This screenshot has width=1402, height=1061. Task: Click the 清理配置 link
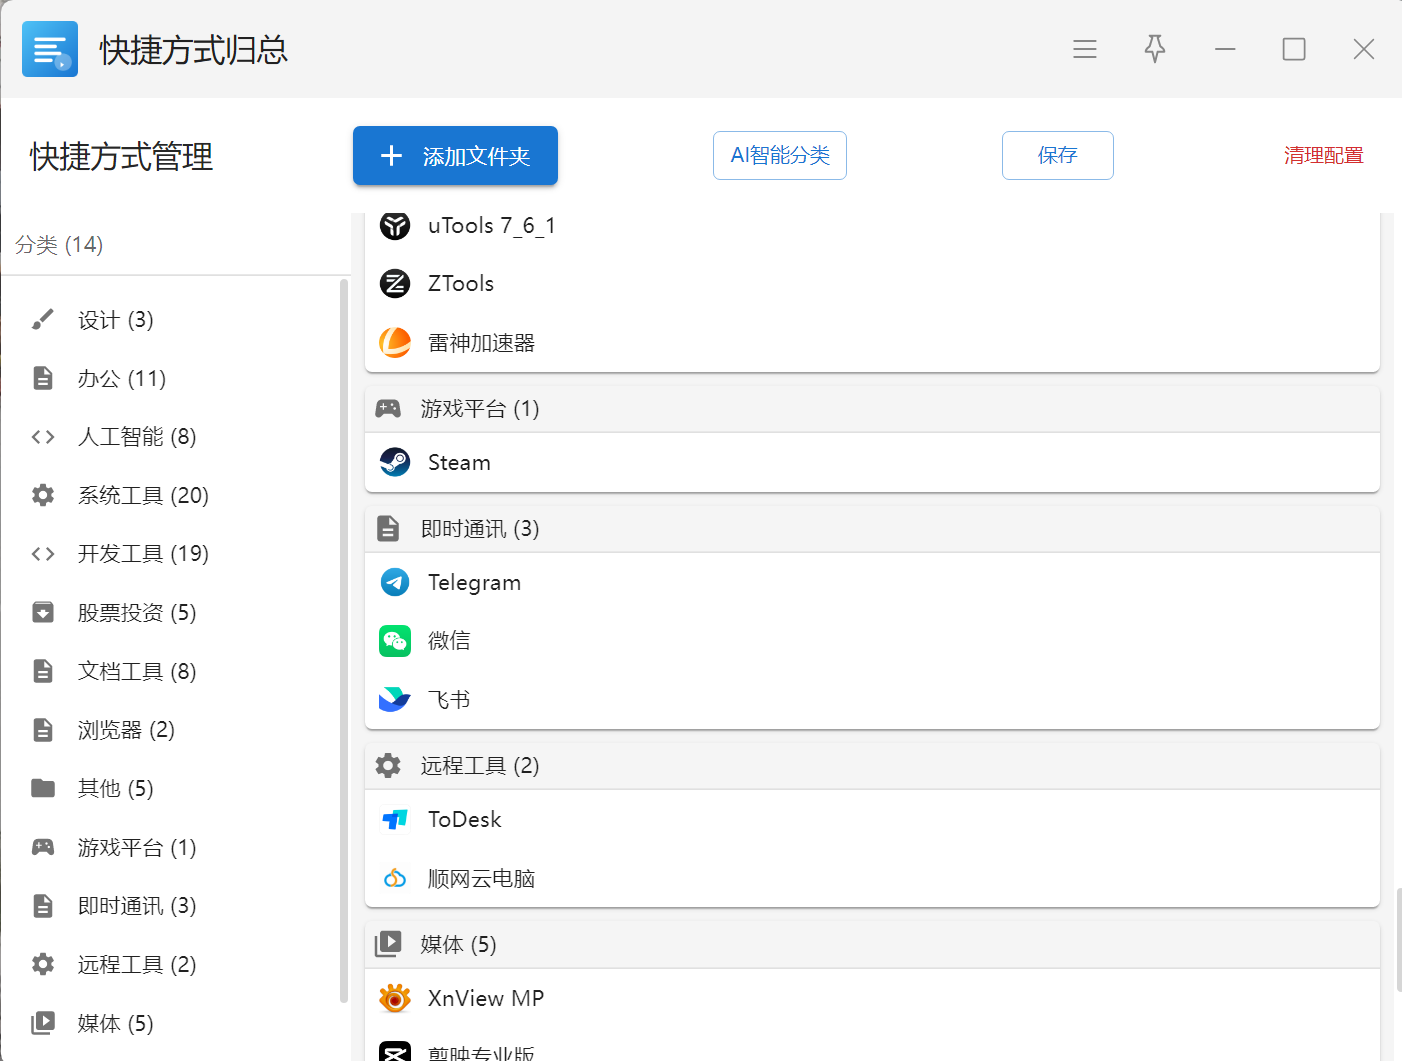(x=1323, y=156)
